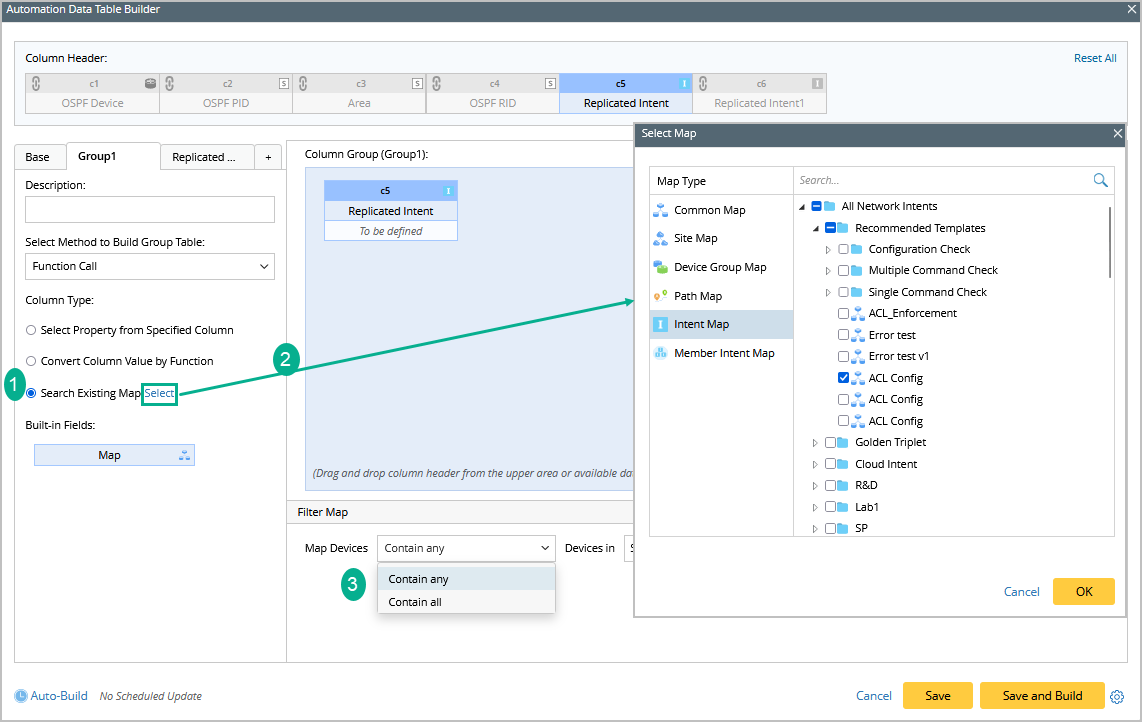Click Cancel in Select Map dialog
The height and width of the screenshot is (722, 1142).
(x=1021, y=592)
